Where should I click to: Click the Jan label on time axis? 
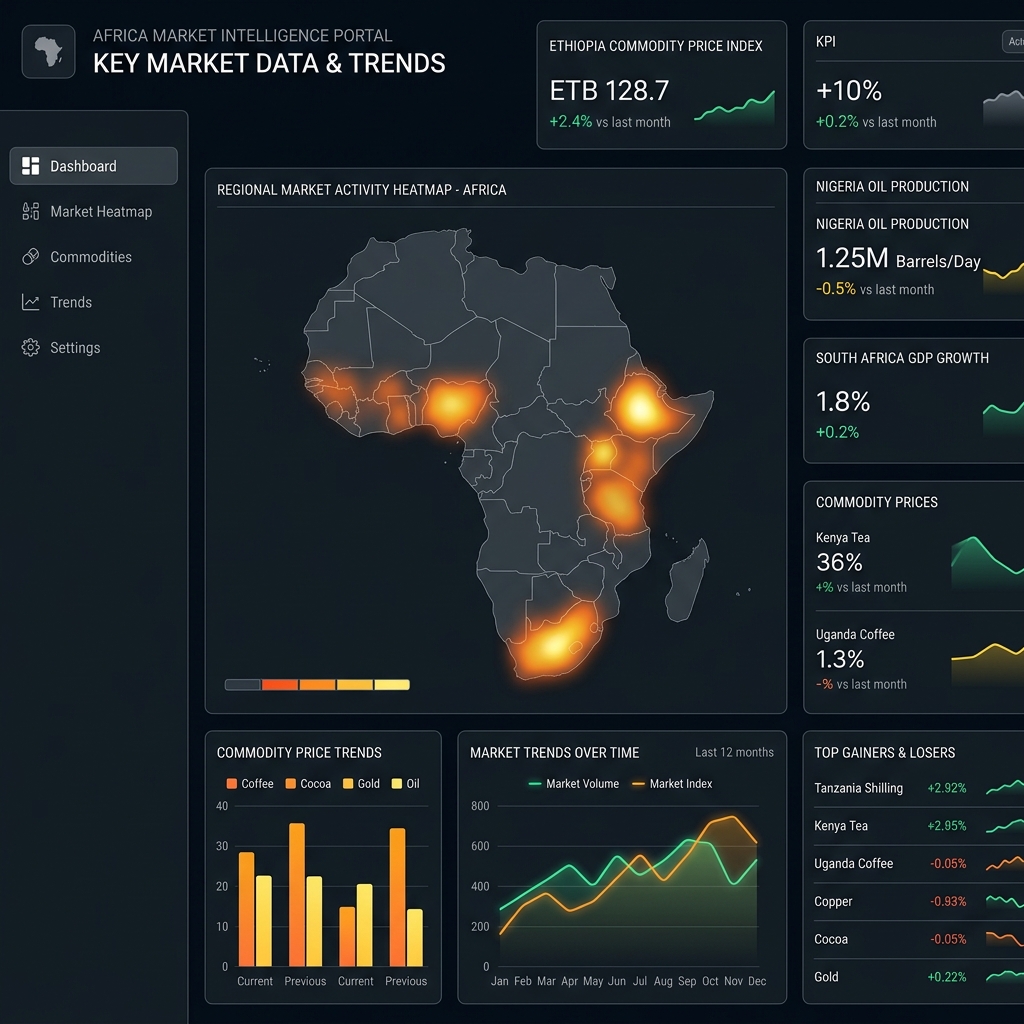click(x=500, y=981)
